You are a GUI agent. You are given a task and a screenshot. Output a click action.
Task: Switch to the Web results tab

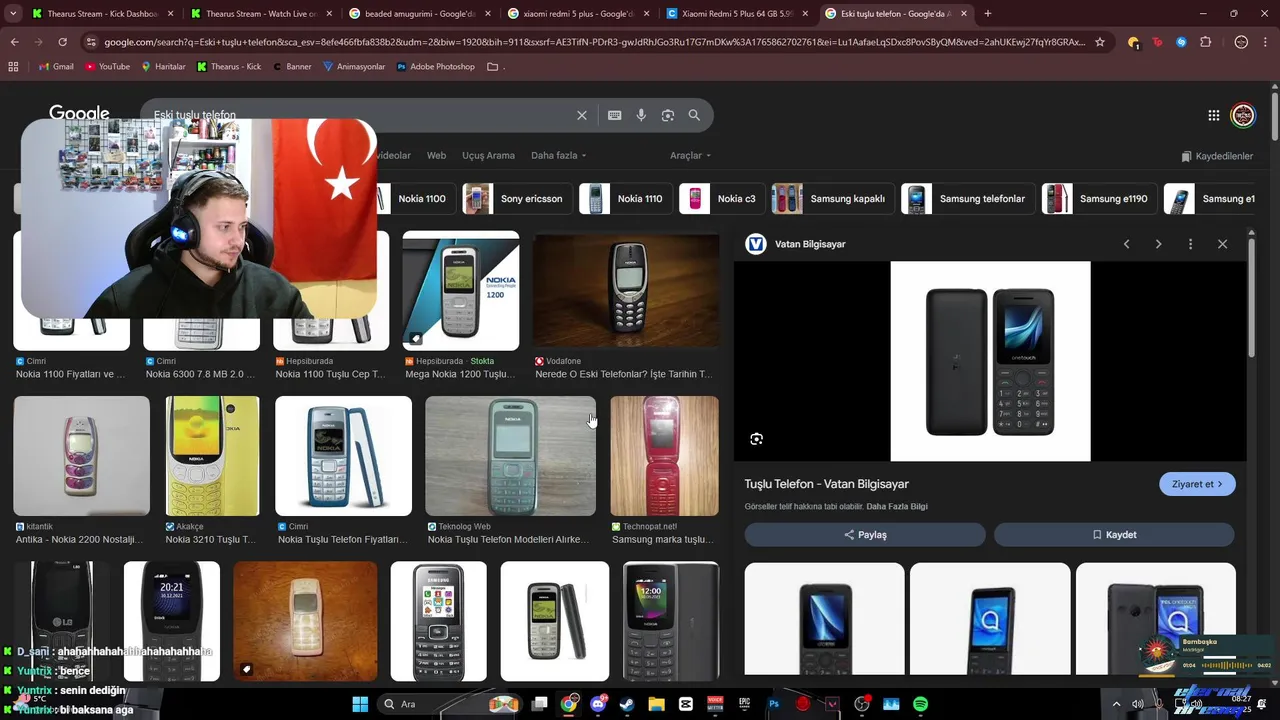coord(436,156)
